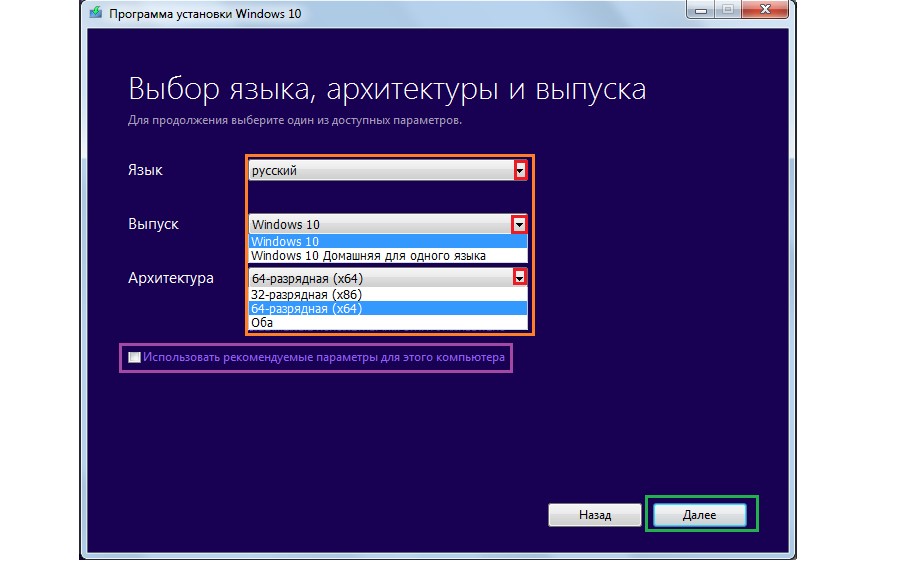Open the Выпуск dropdown arrow
905x561 pixels.
point(519,224)
